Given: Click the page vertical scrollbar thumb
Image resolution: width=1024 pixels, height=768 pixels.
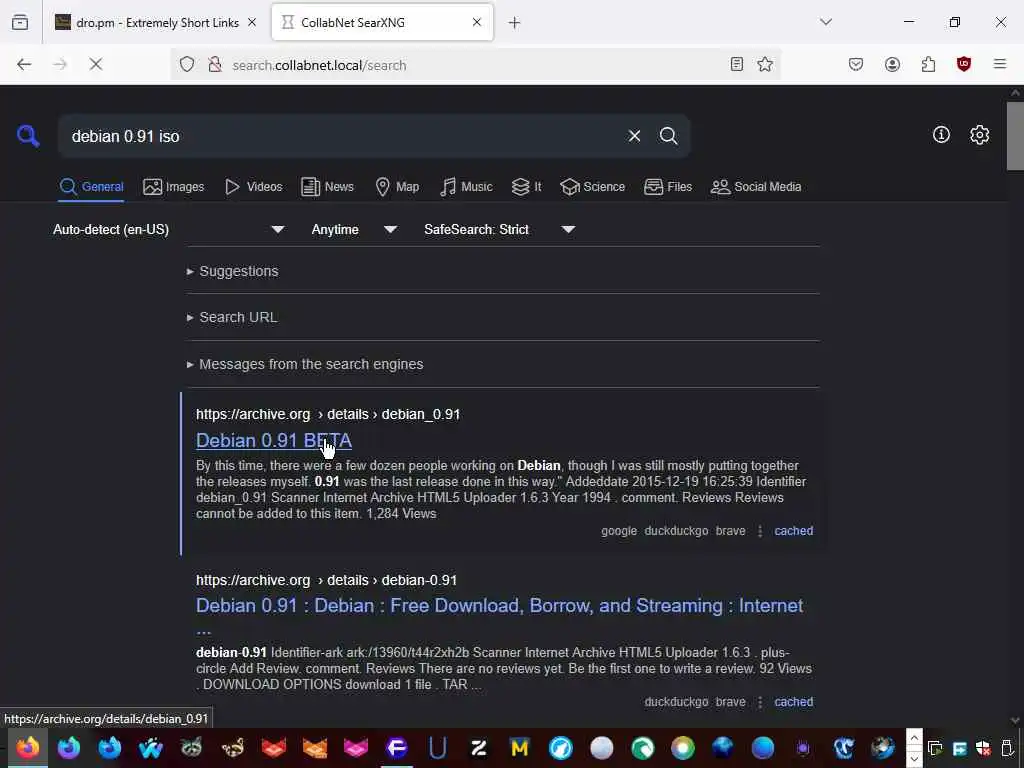Looking at the screenshot, I should (x=1015, y=136).
